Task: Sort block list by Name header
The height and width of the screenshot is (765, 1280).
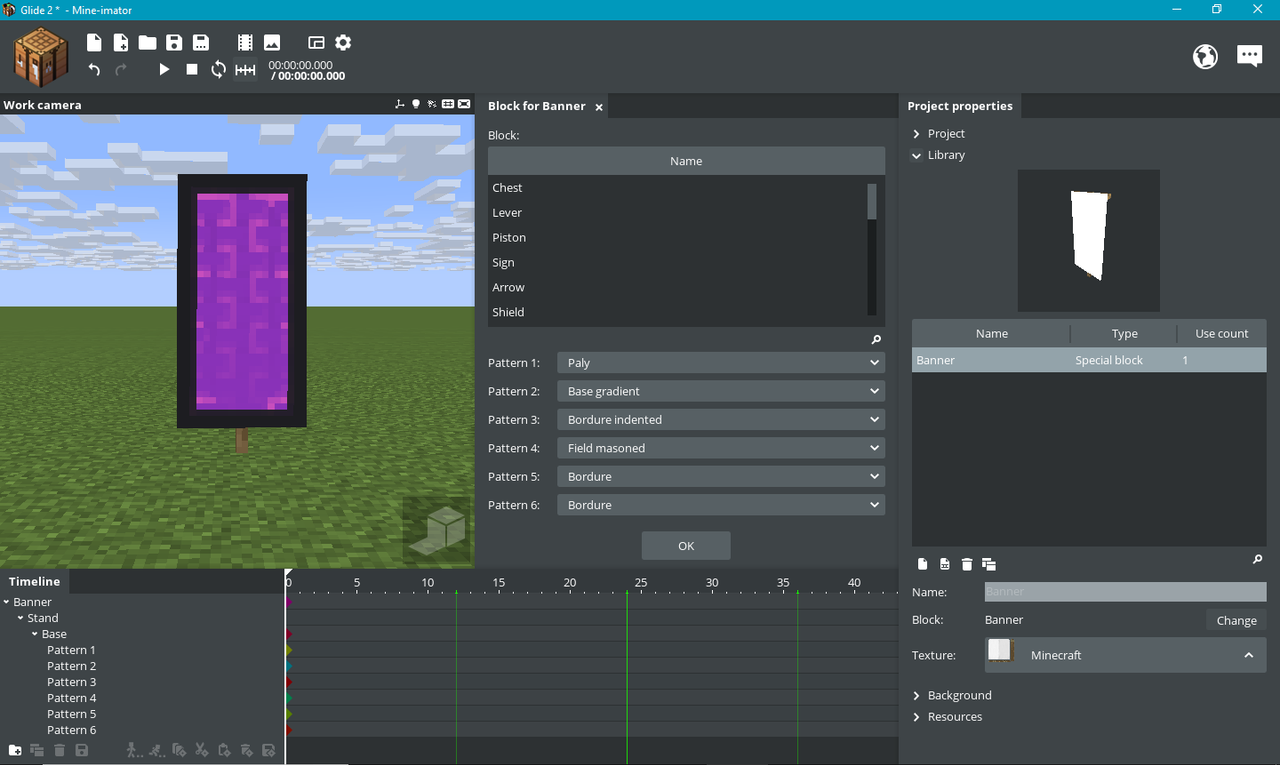Action: click(x=686, y=161)
